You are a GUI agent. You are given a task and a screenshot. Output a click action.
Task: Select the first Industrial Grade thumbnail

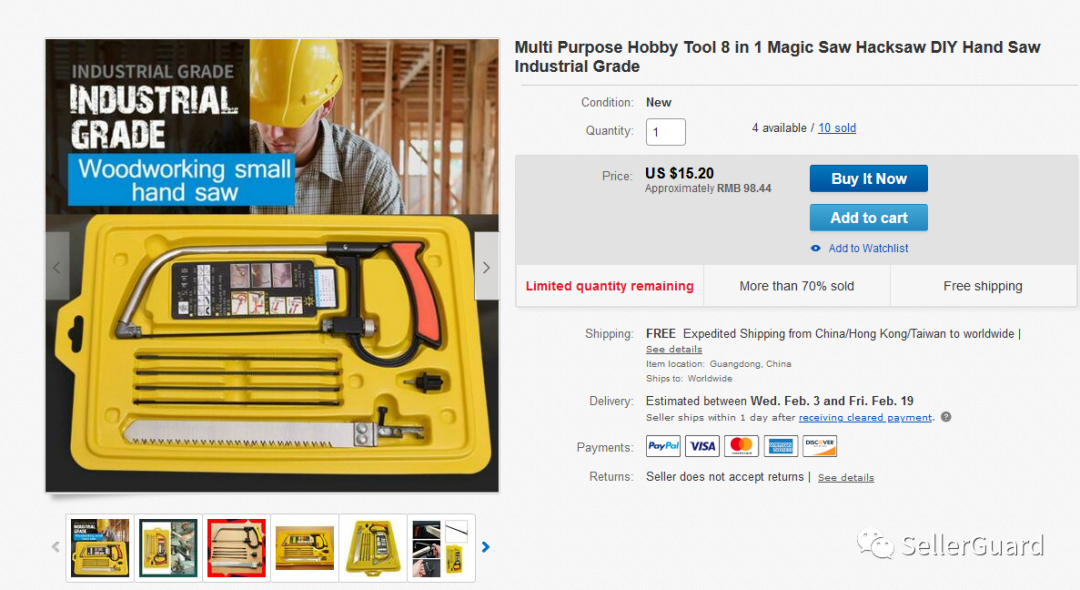pos(100,548)
